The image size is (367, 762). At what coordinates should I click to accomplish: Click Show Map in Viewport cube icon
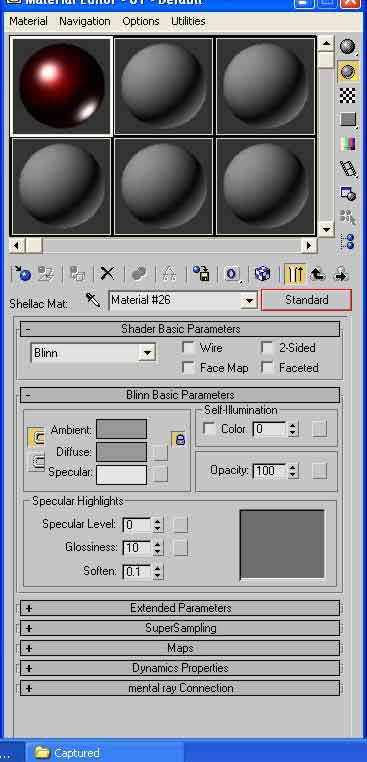click(262, 274)
